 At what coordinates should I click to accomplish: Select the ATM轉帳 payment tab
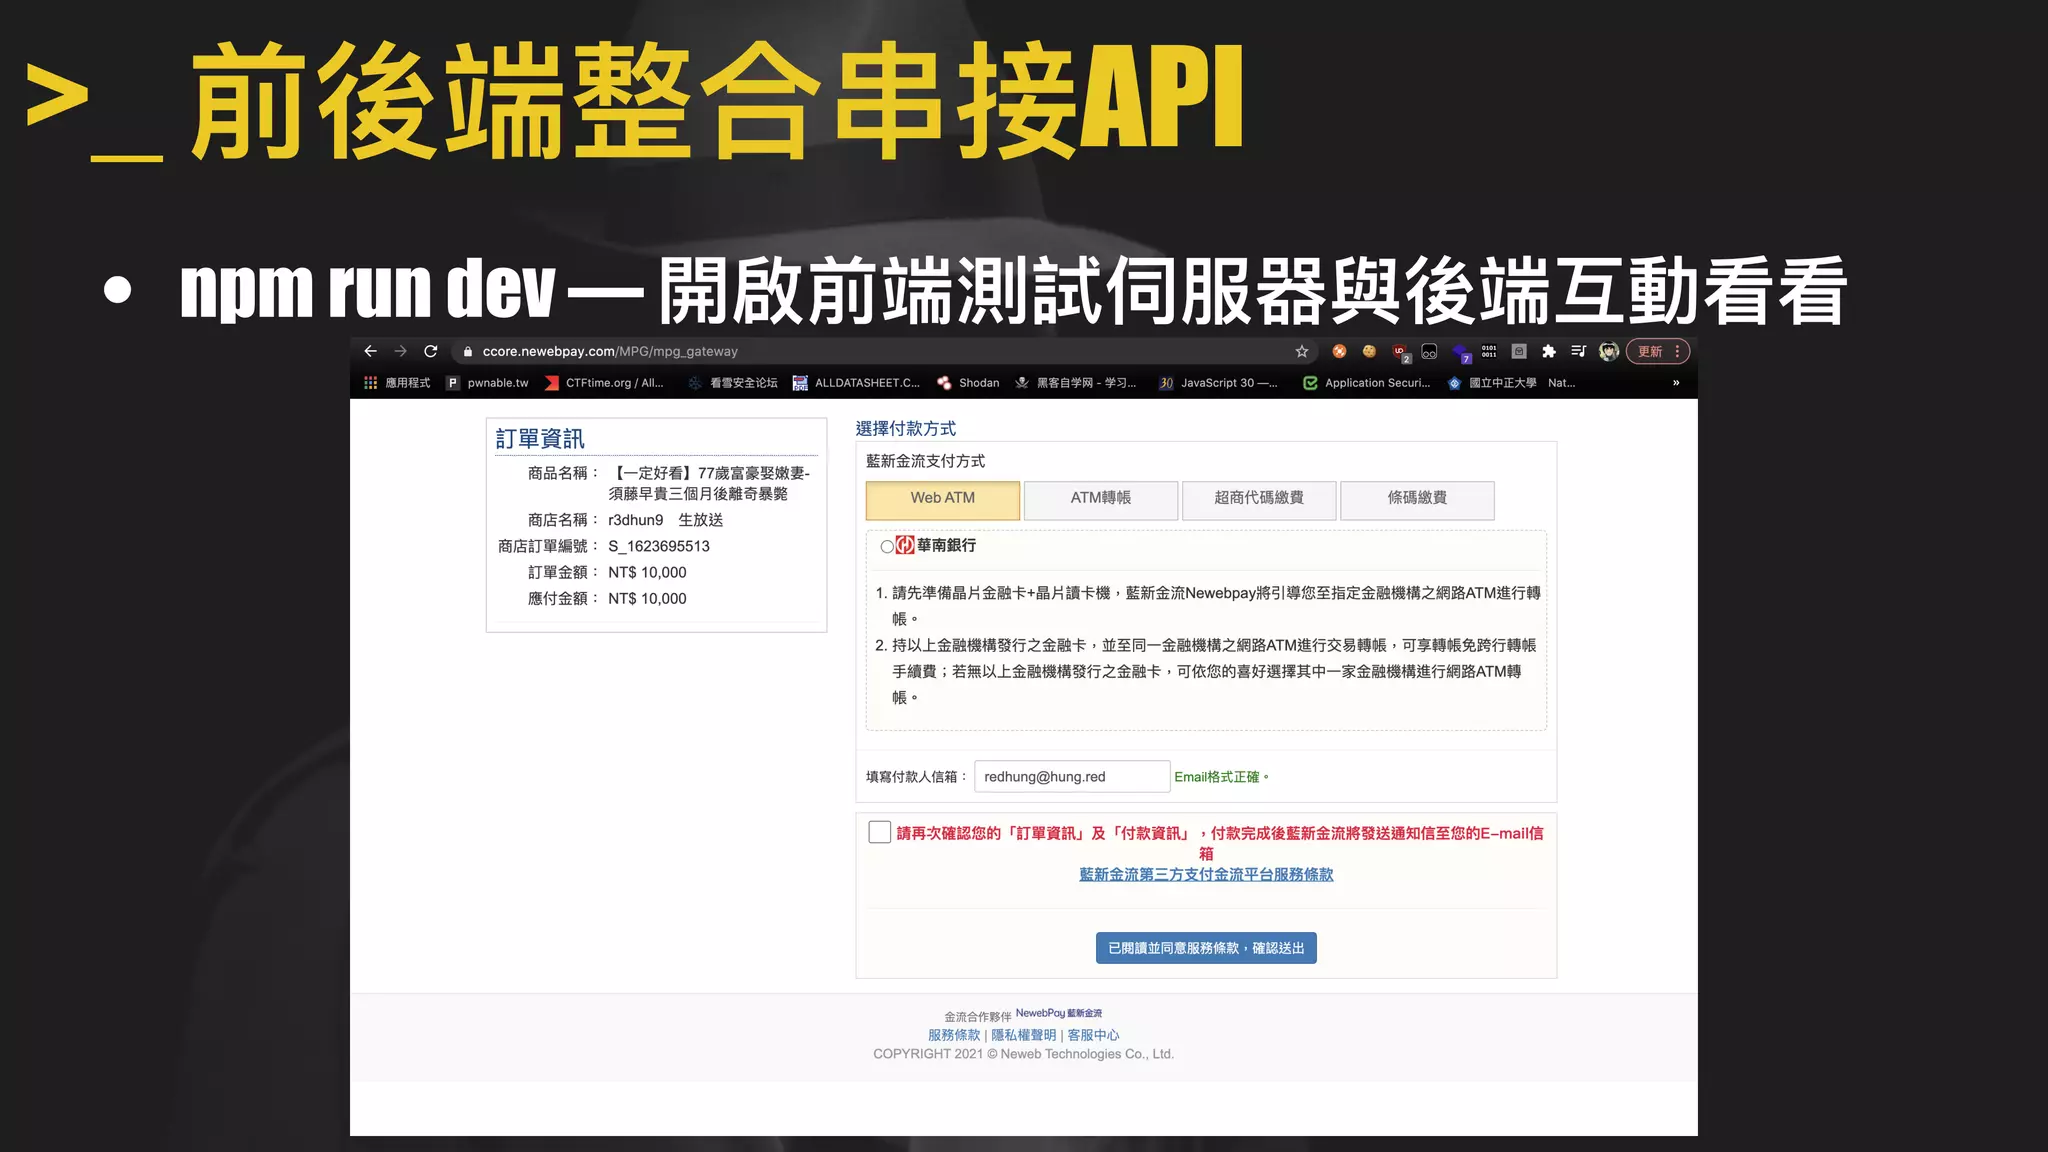(x=1101, y=499)
